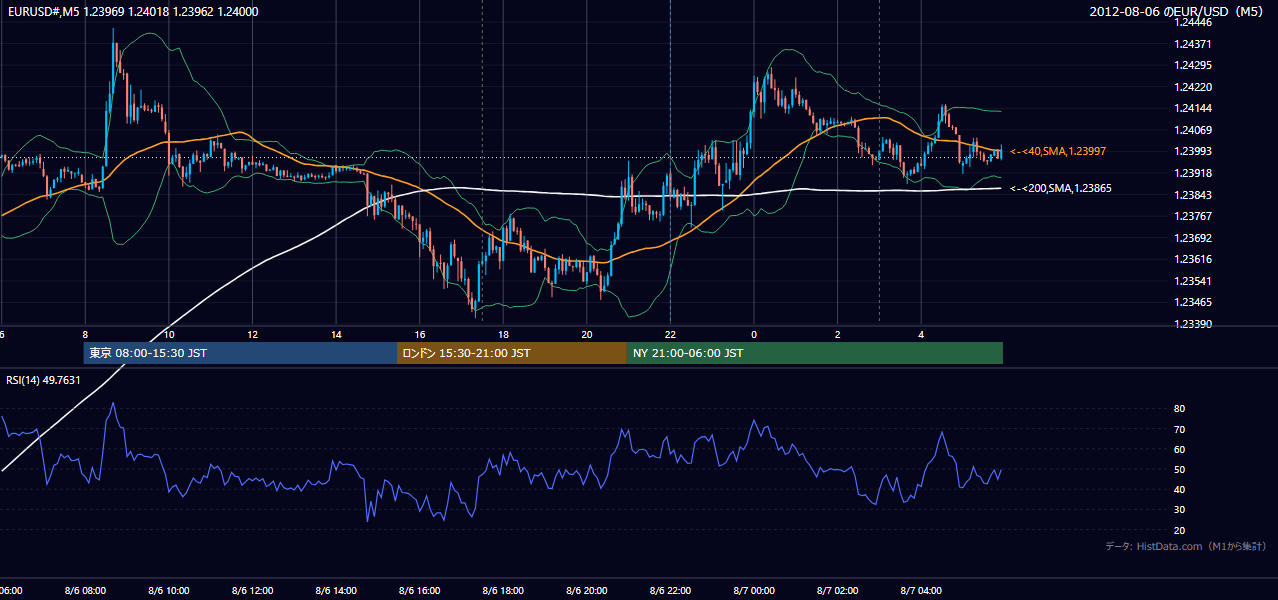Viewport: 1278px width, 600px height.
Task: Click RSI scale value 80
Action: [1179, 409]
